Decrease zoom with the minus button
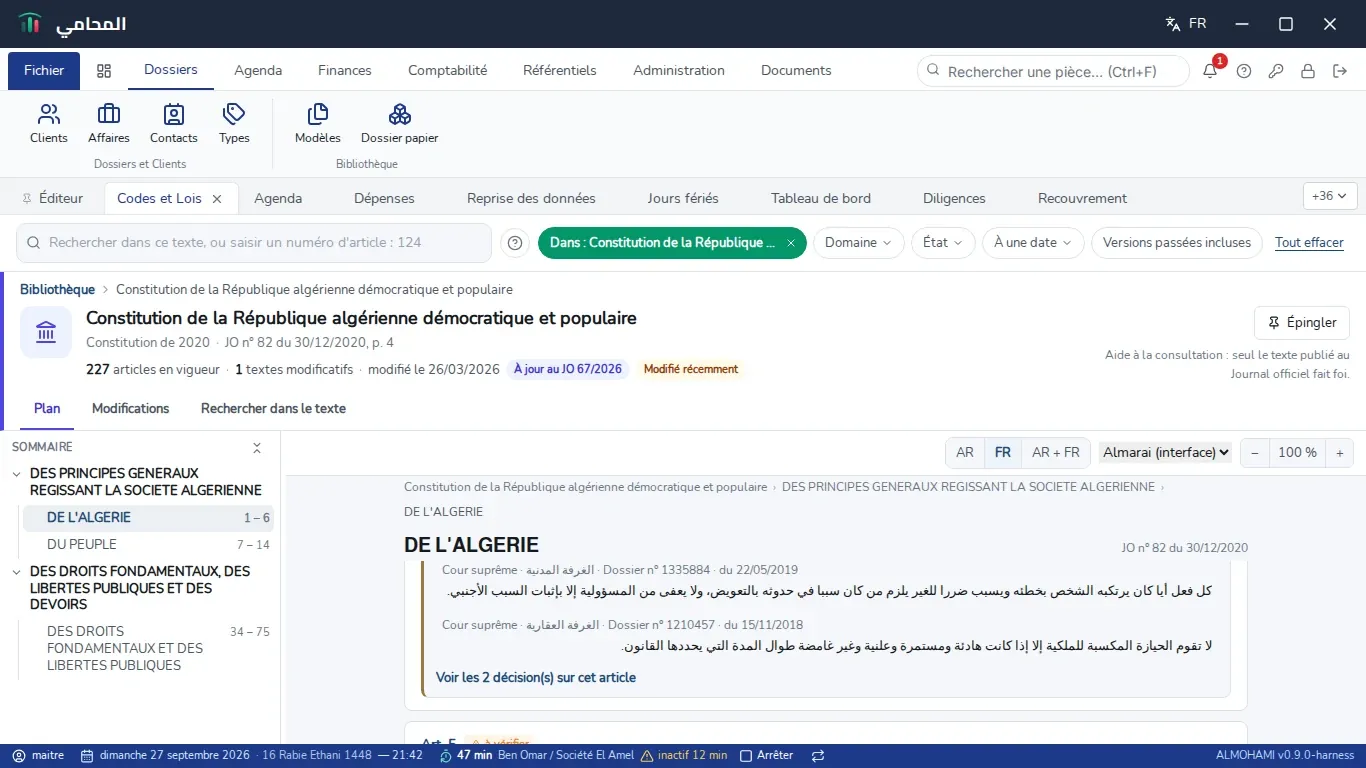1366x768 pixels. click(x=1255, y=452)
